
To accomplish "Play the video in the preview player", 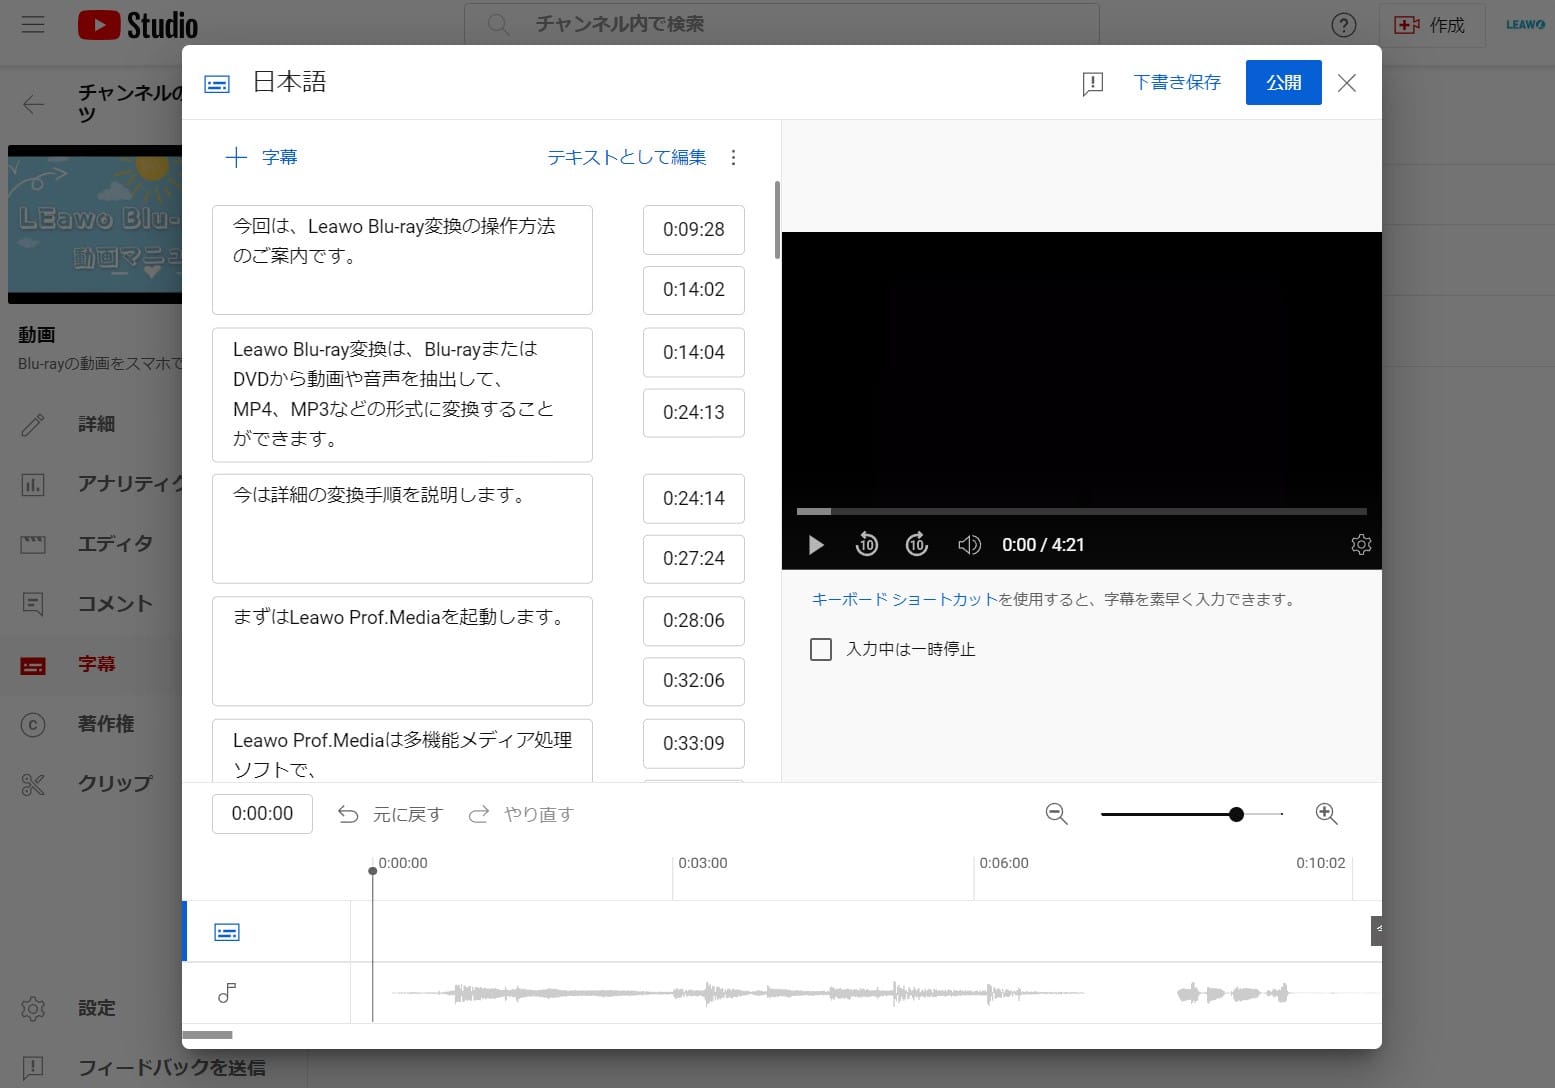I will (x=816, y=545).
